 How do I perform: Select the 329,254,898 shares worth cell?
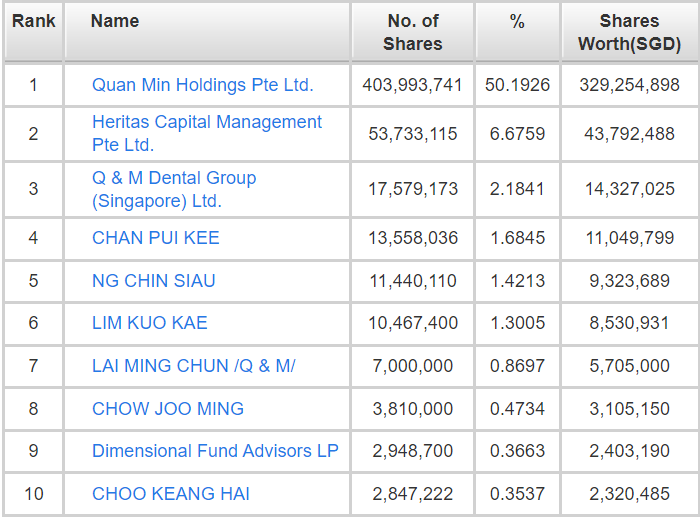(629, 85)
